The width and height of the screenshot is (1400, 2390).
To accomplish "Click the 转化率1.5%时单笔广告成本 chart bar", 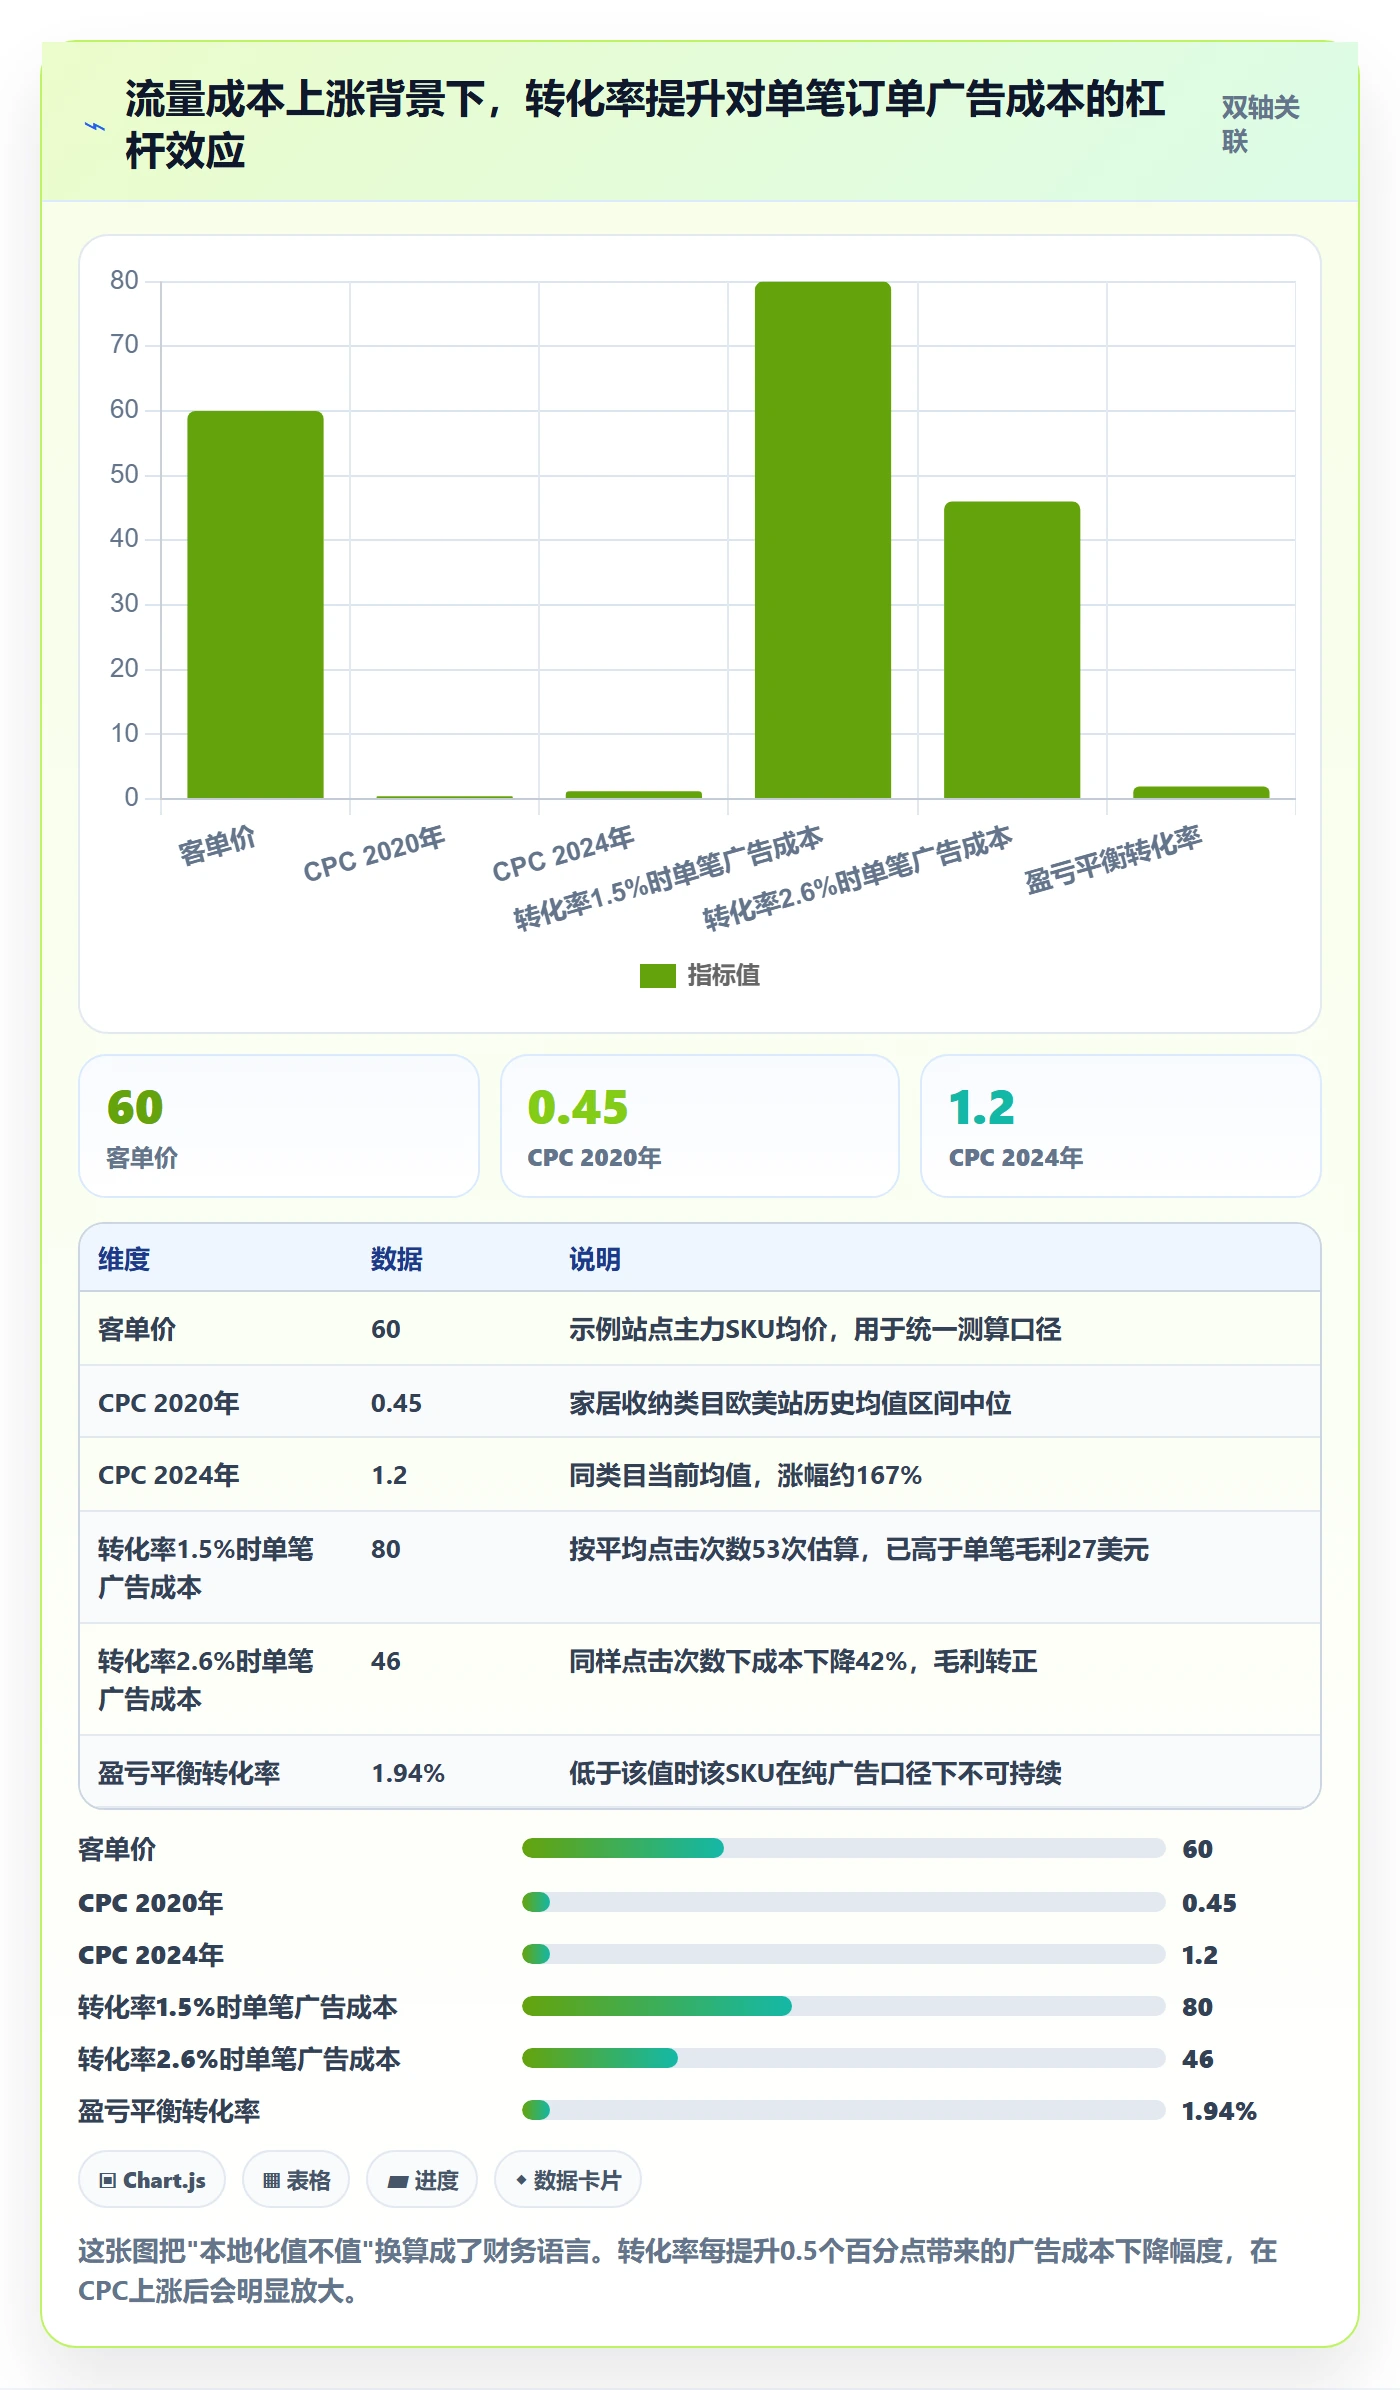I will click(x=823, y=540).
